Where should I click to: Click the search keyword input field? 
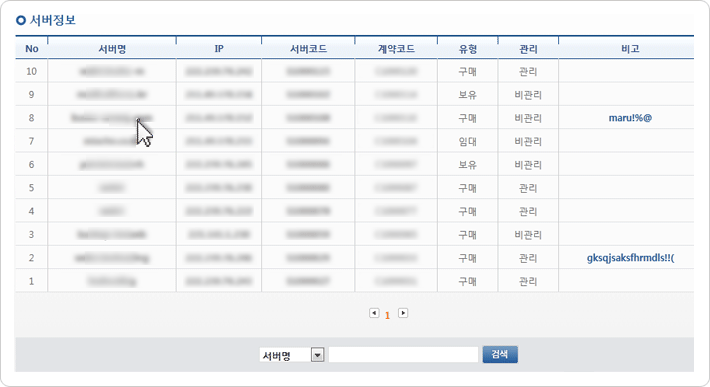[x=403, y=354]
